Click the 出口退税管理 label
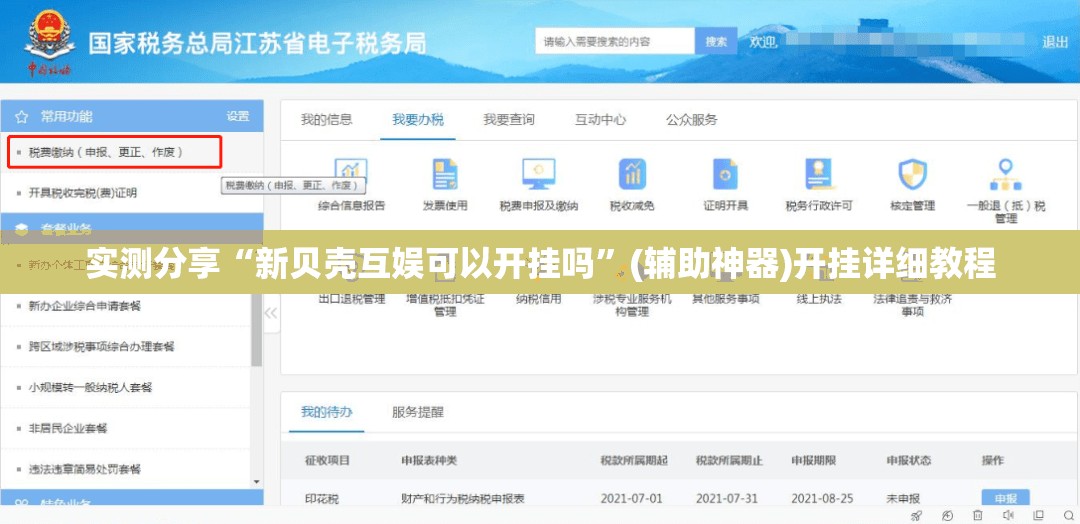The height and width of the screenshot is (524, 1080). pos(351,299)
